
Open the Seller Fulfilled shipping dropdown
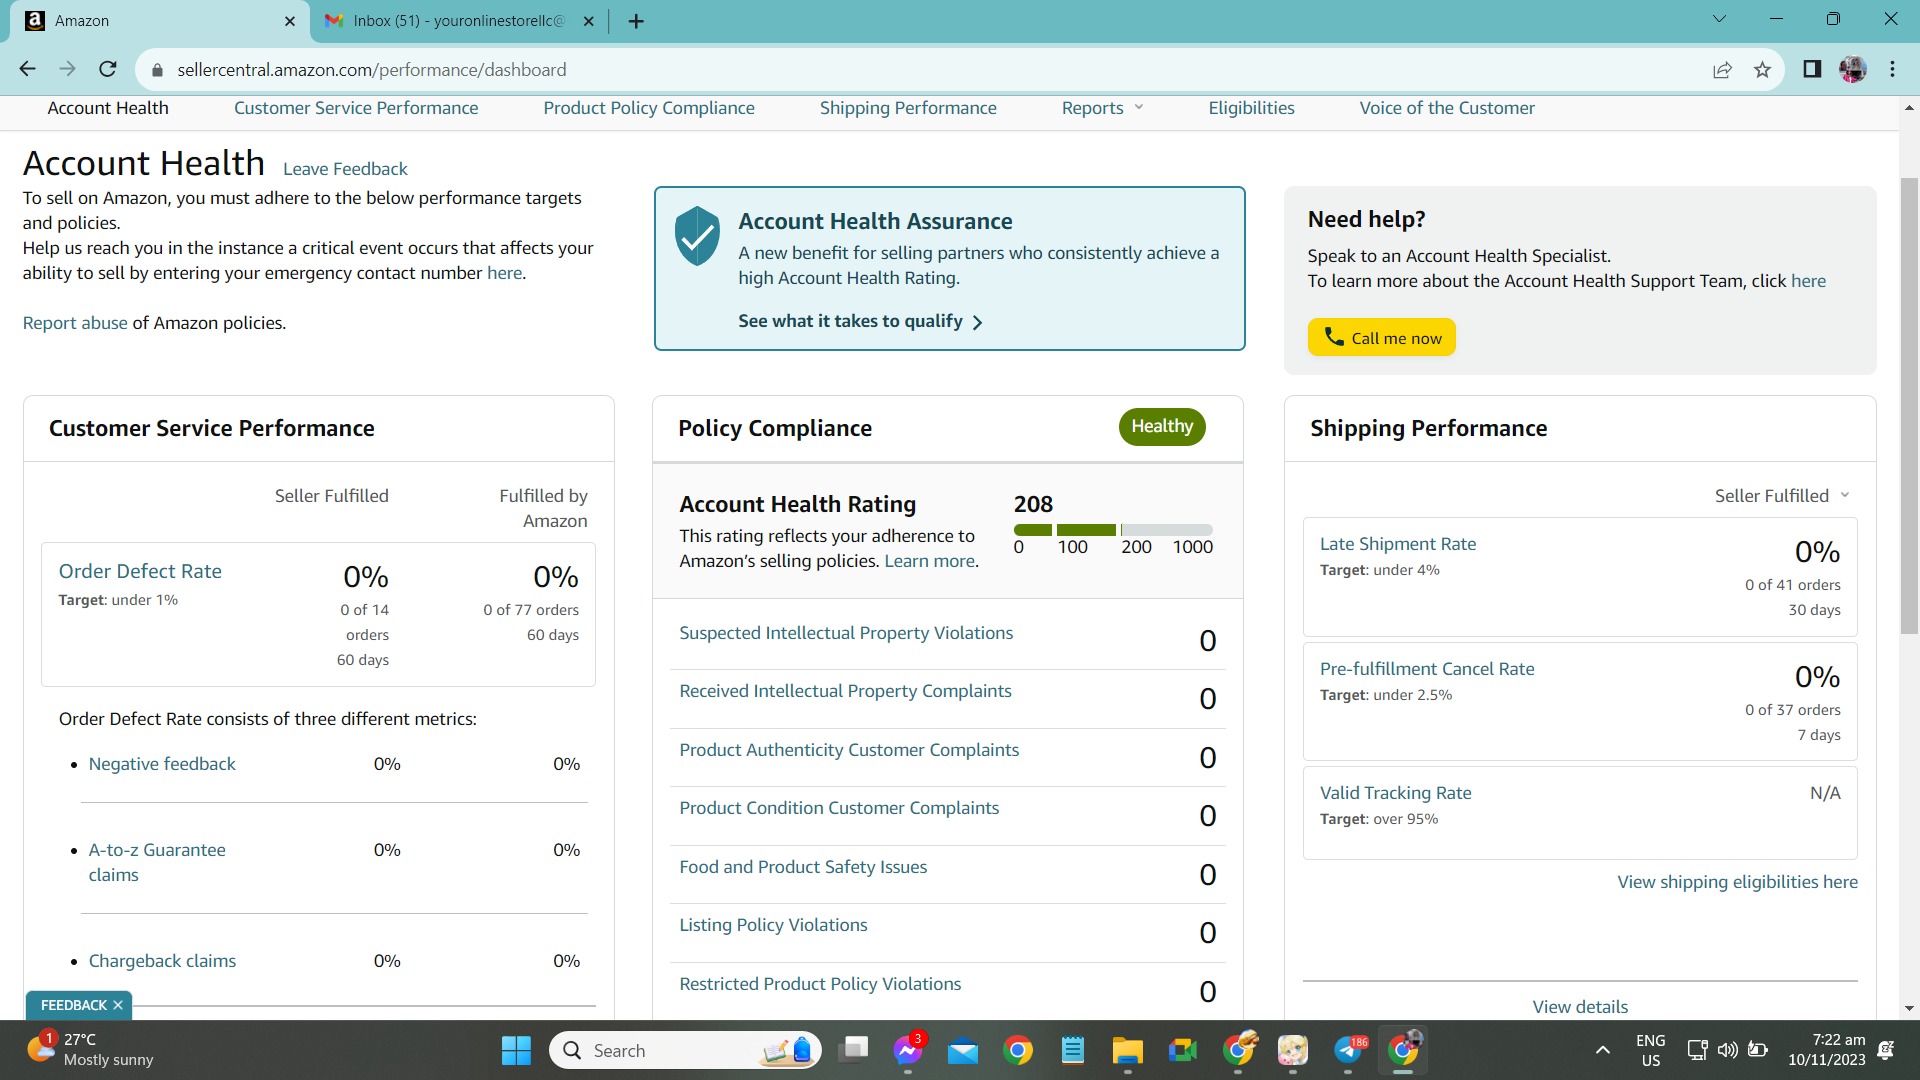tap(1782, 496)
